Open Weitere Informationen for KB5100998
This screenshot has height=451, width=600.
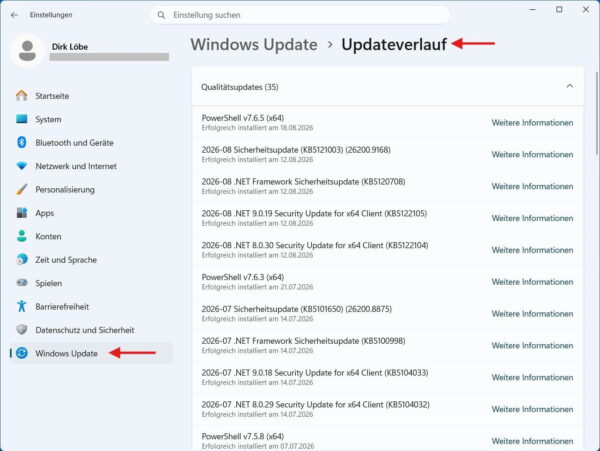[532, 345]
